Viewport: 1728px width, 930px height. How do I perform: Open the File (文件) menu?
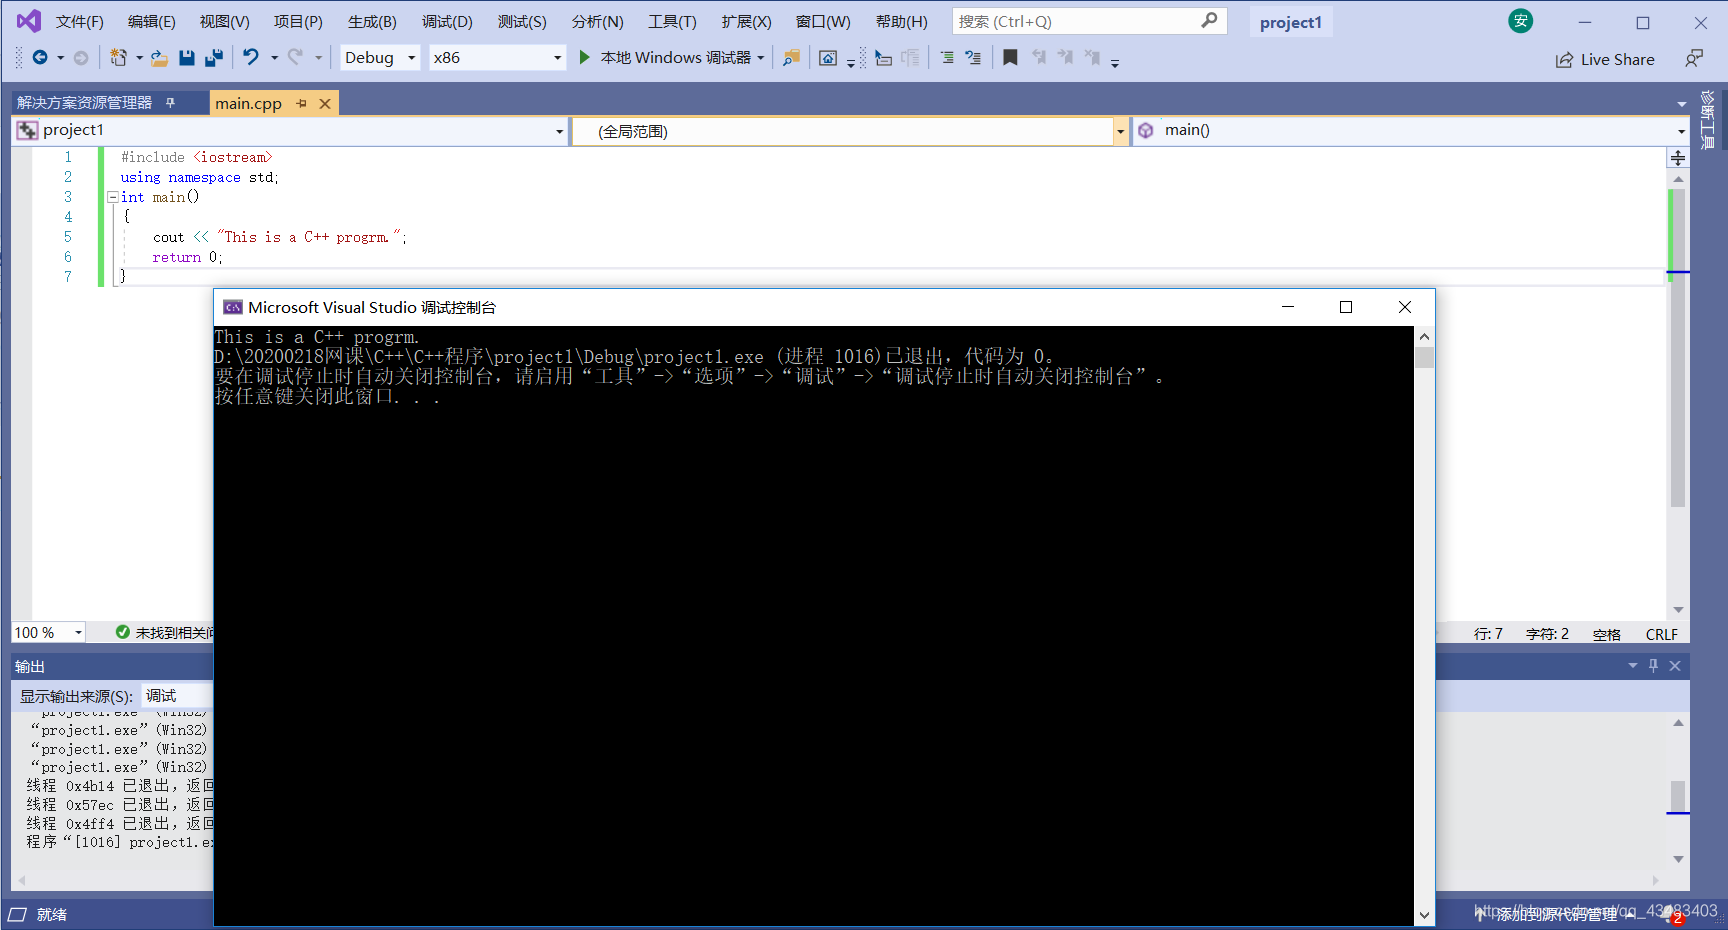click(x=79, y=21)
